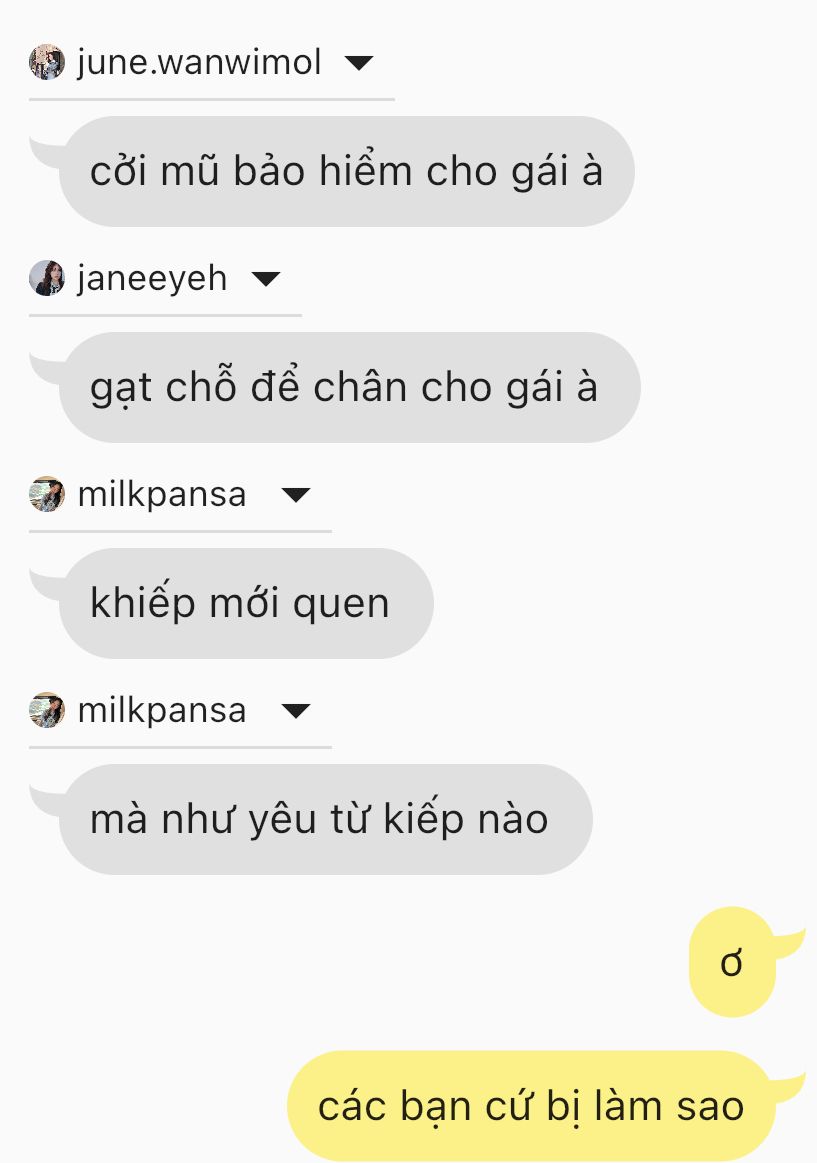Tap janeeyeh's avatar icon
This screenshot has width=817, height=1163.
(47, 278)
